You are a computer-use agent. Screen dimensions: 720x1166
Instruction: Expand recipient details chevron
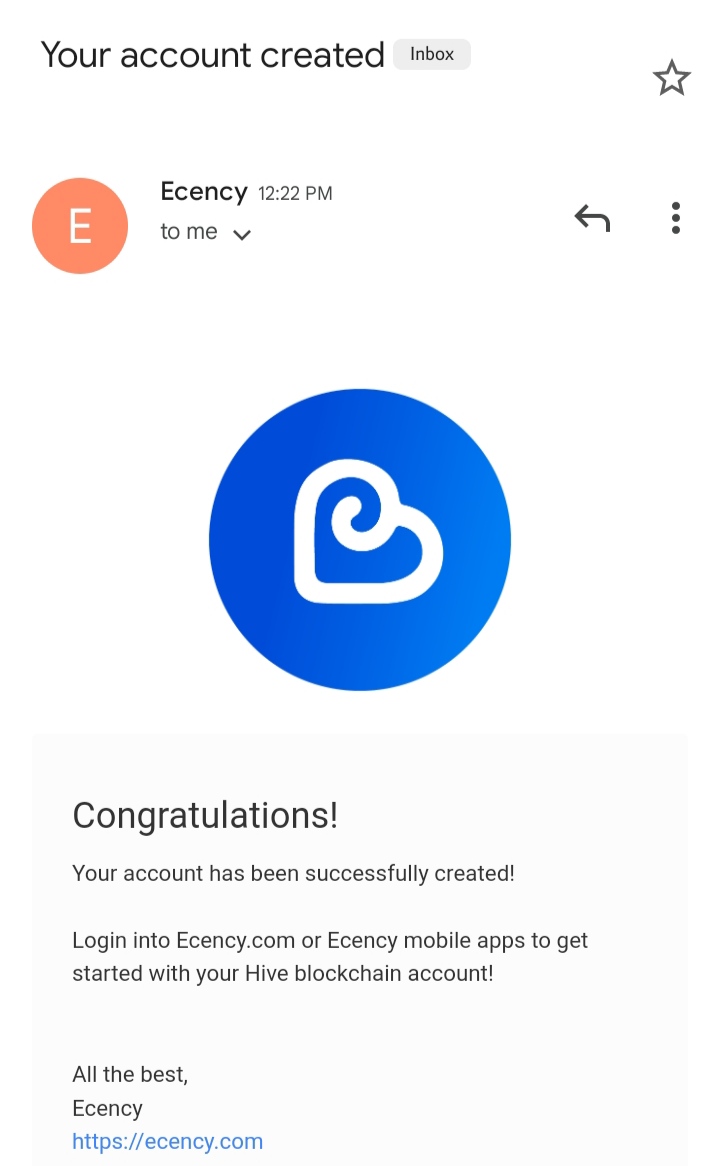[242, 235]
